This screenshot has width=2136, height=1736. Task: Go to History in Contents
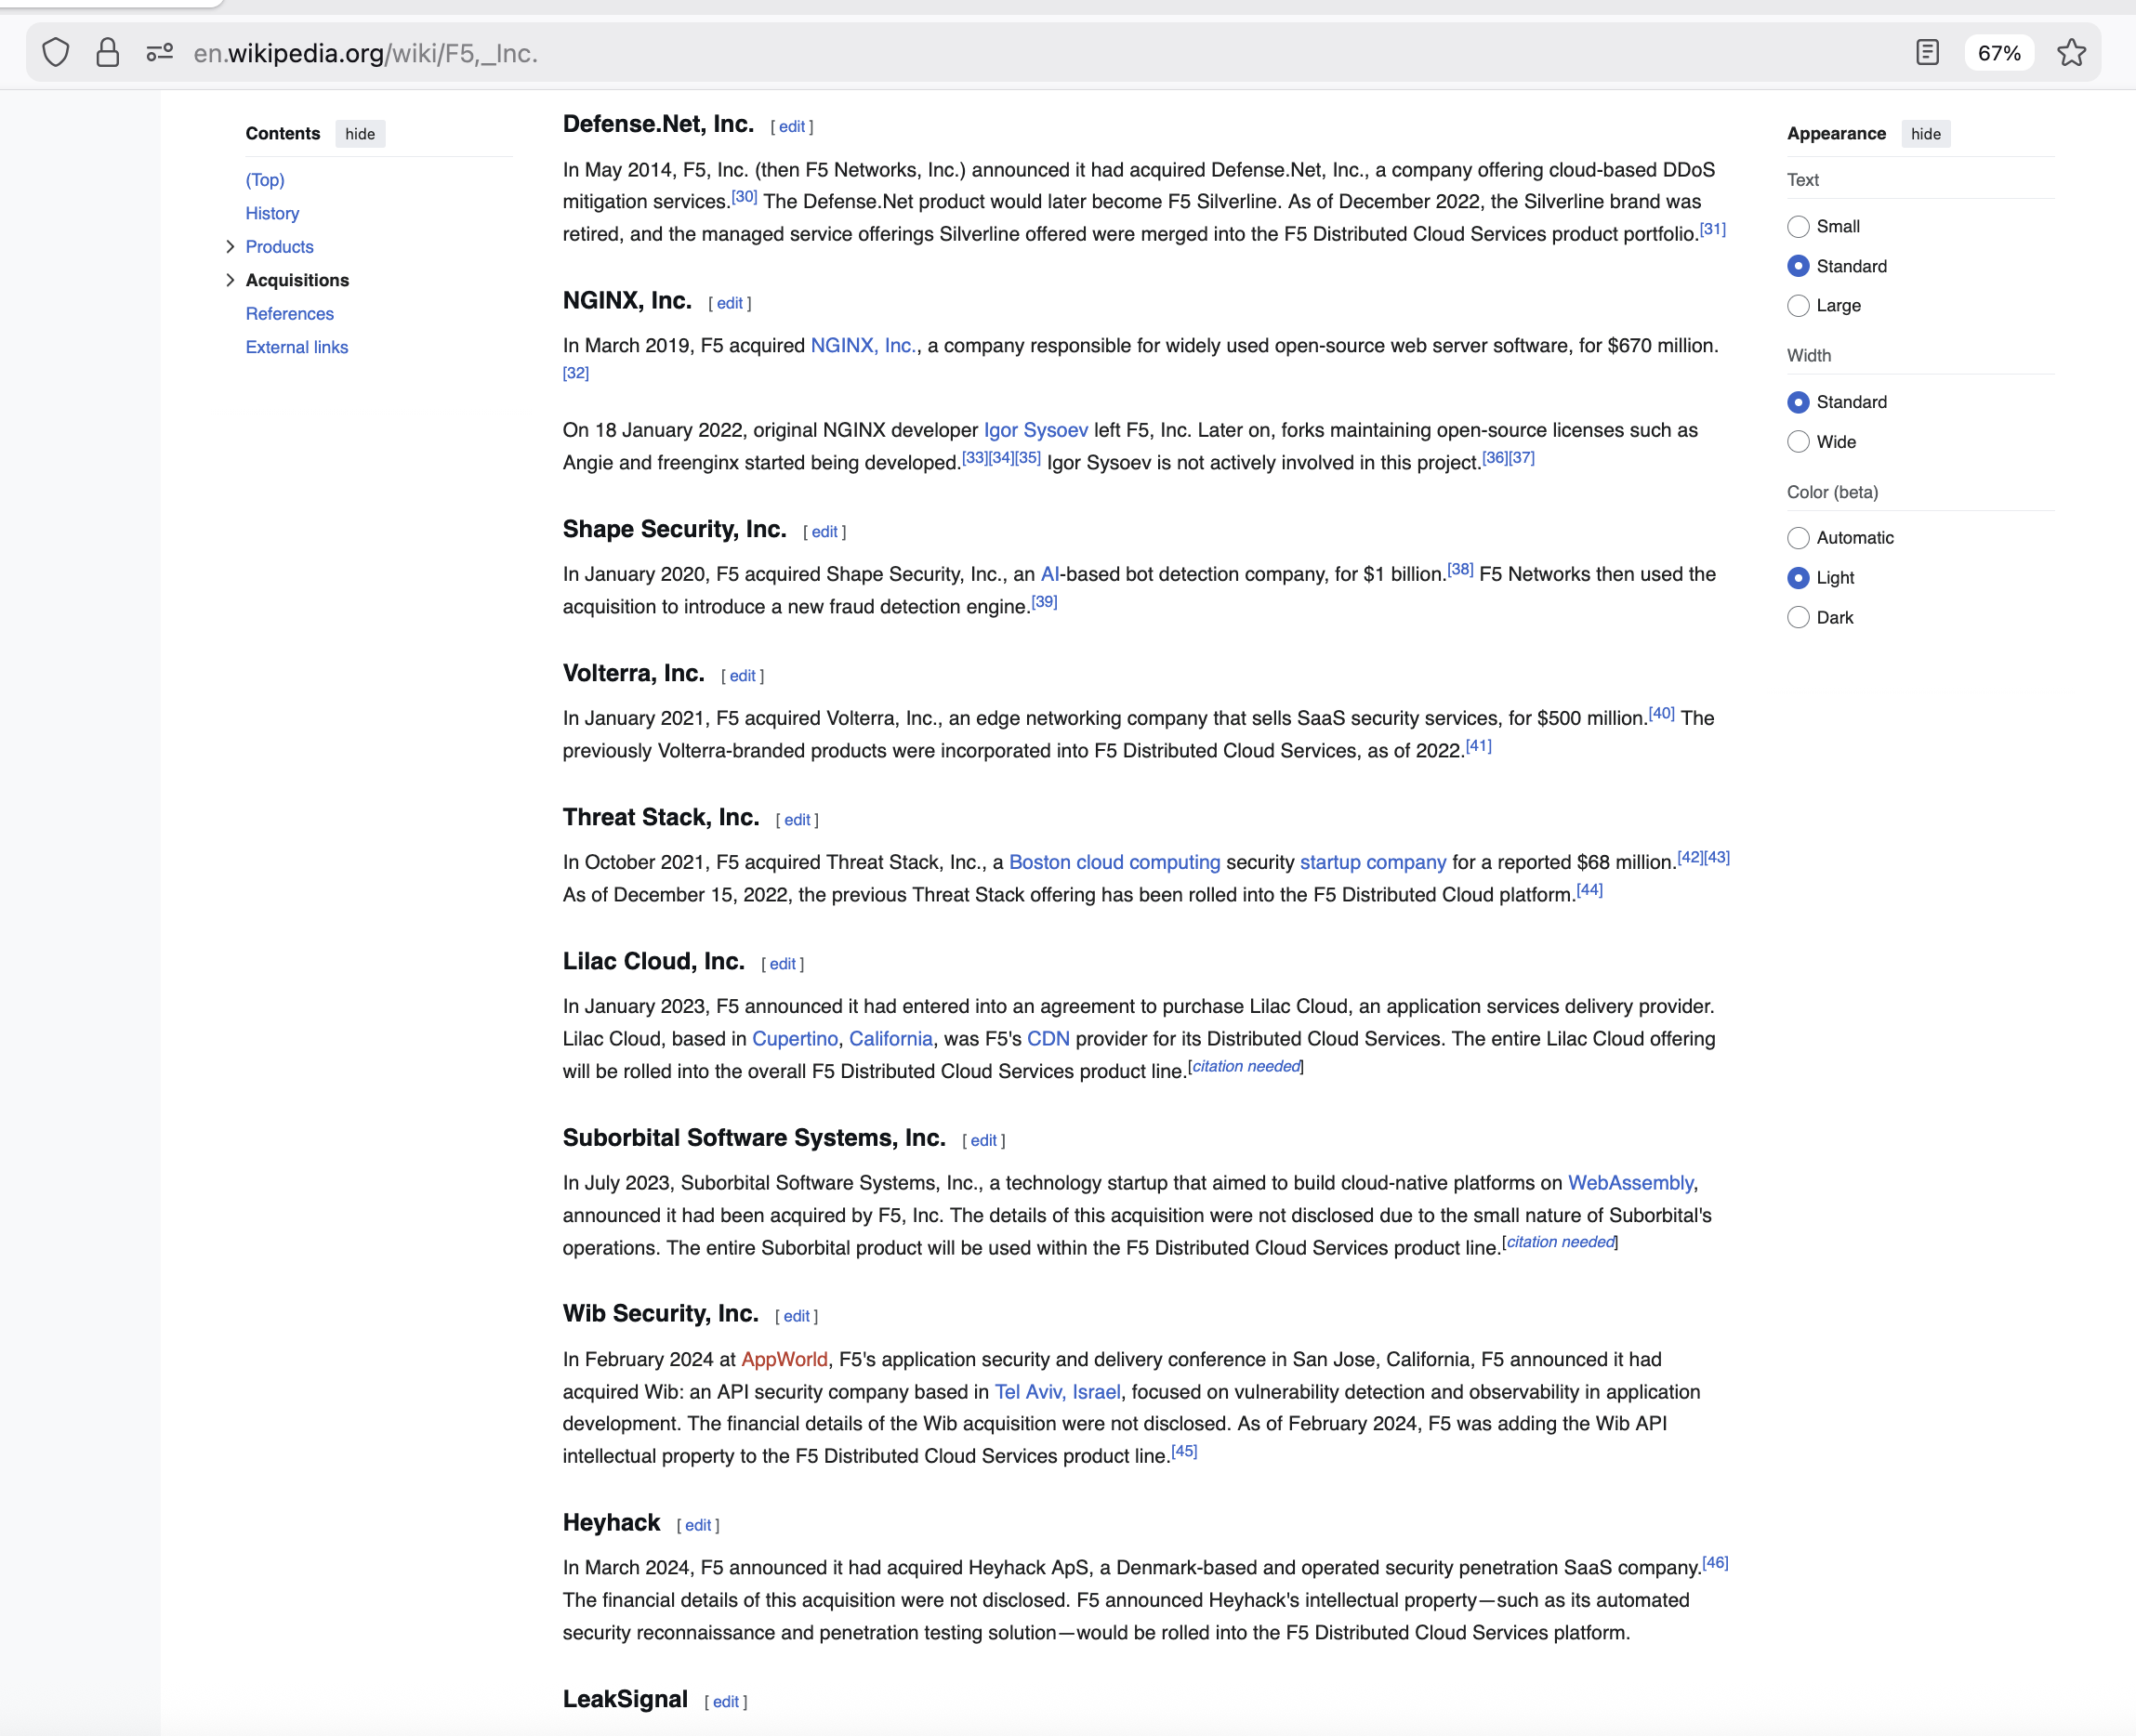[272, 213]
